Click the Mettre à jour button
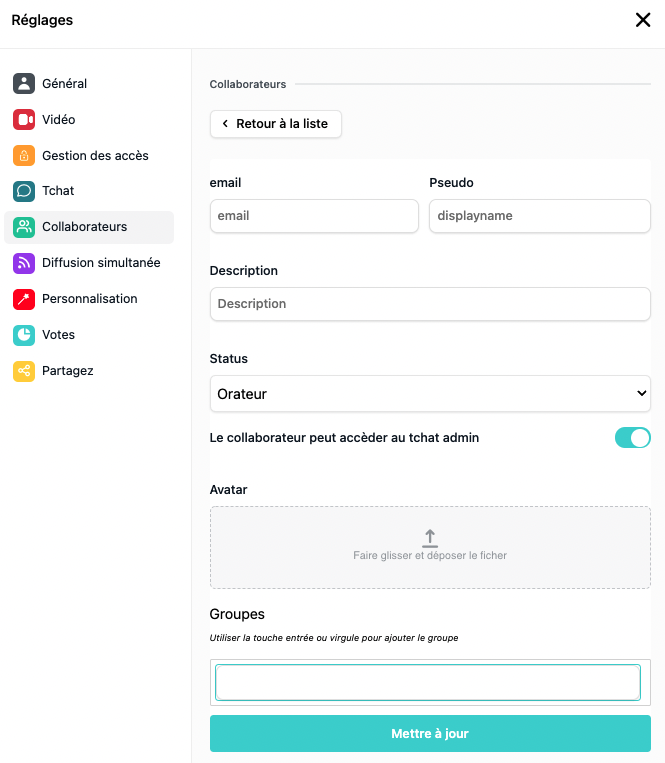This screenshot has height=763, width=665. (x=430, y=733)
